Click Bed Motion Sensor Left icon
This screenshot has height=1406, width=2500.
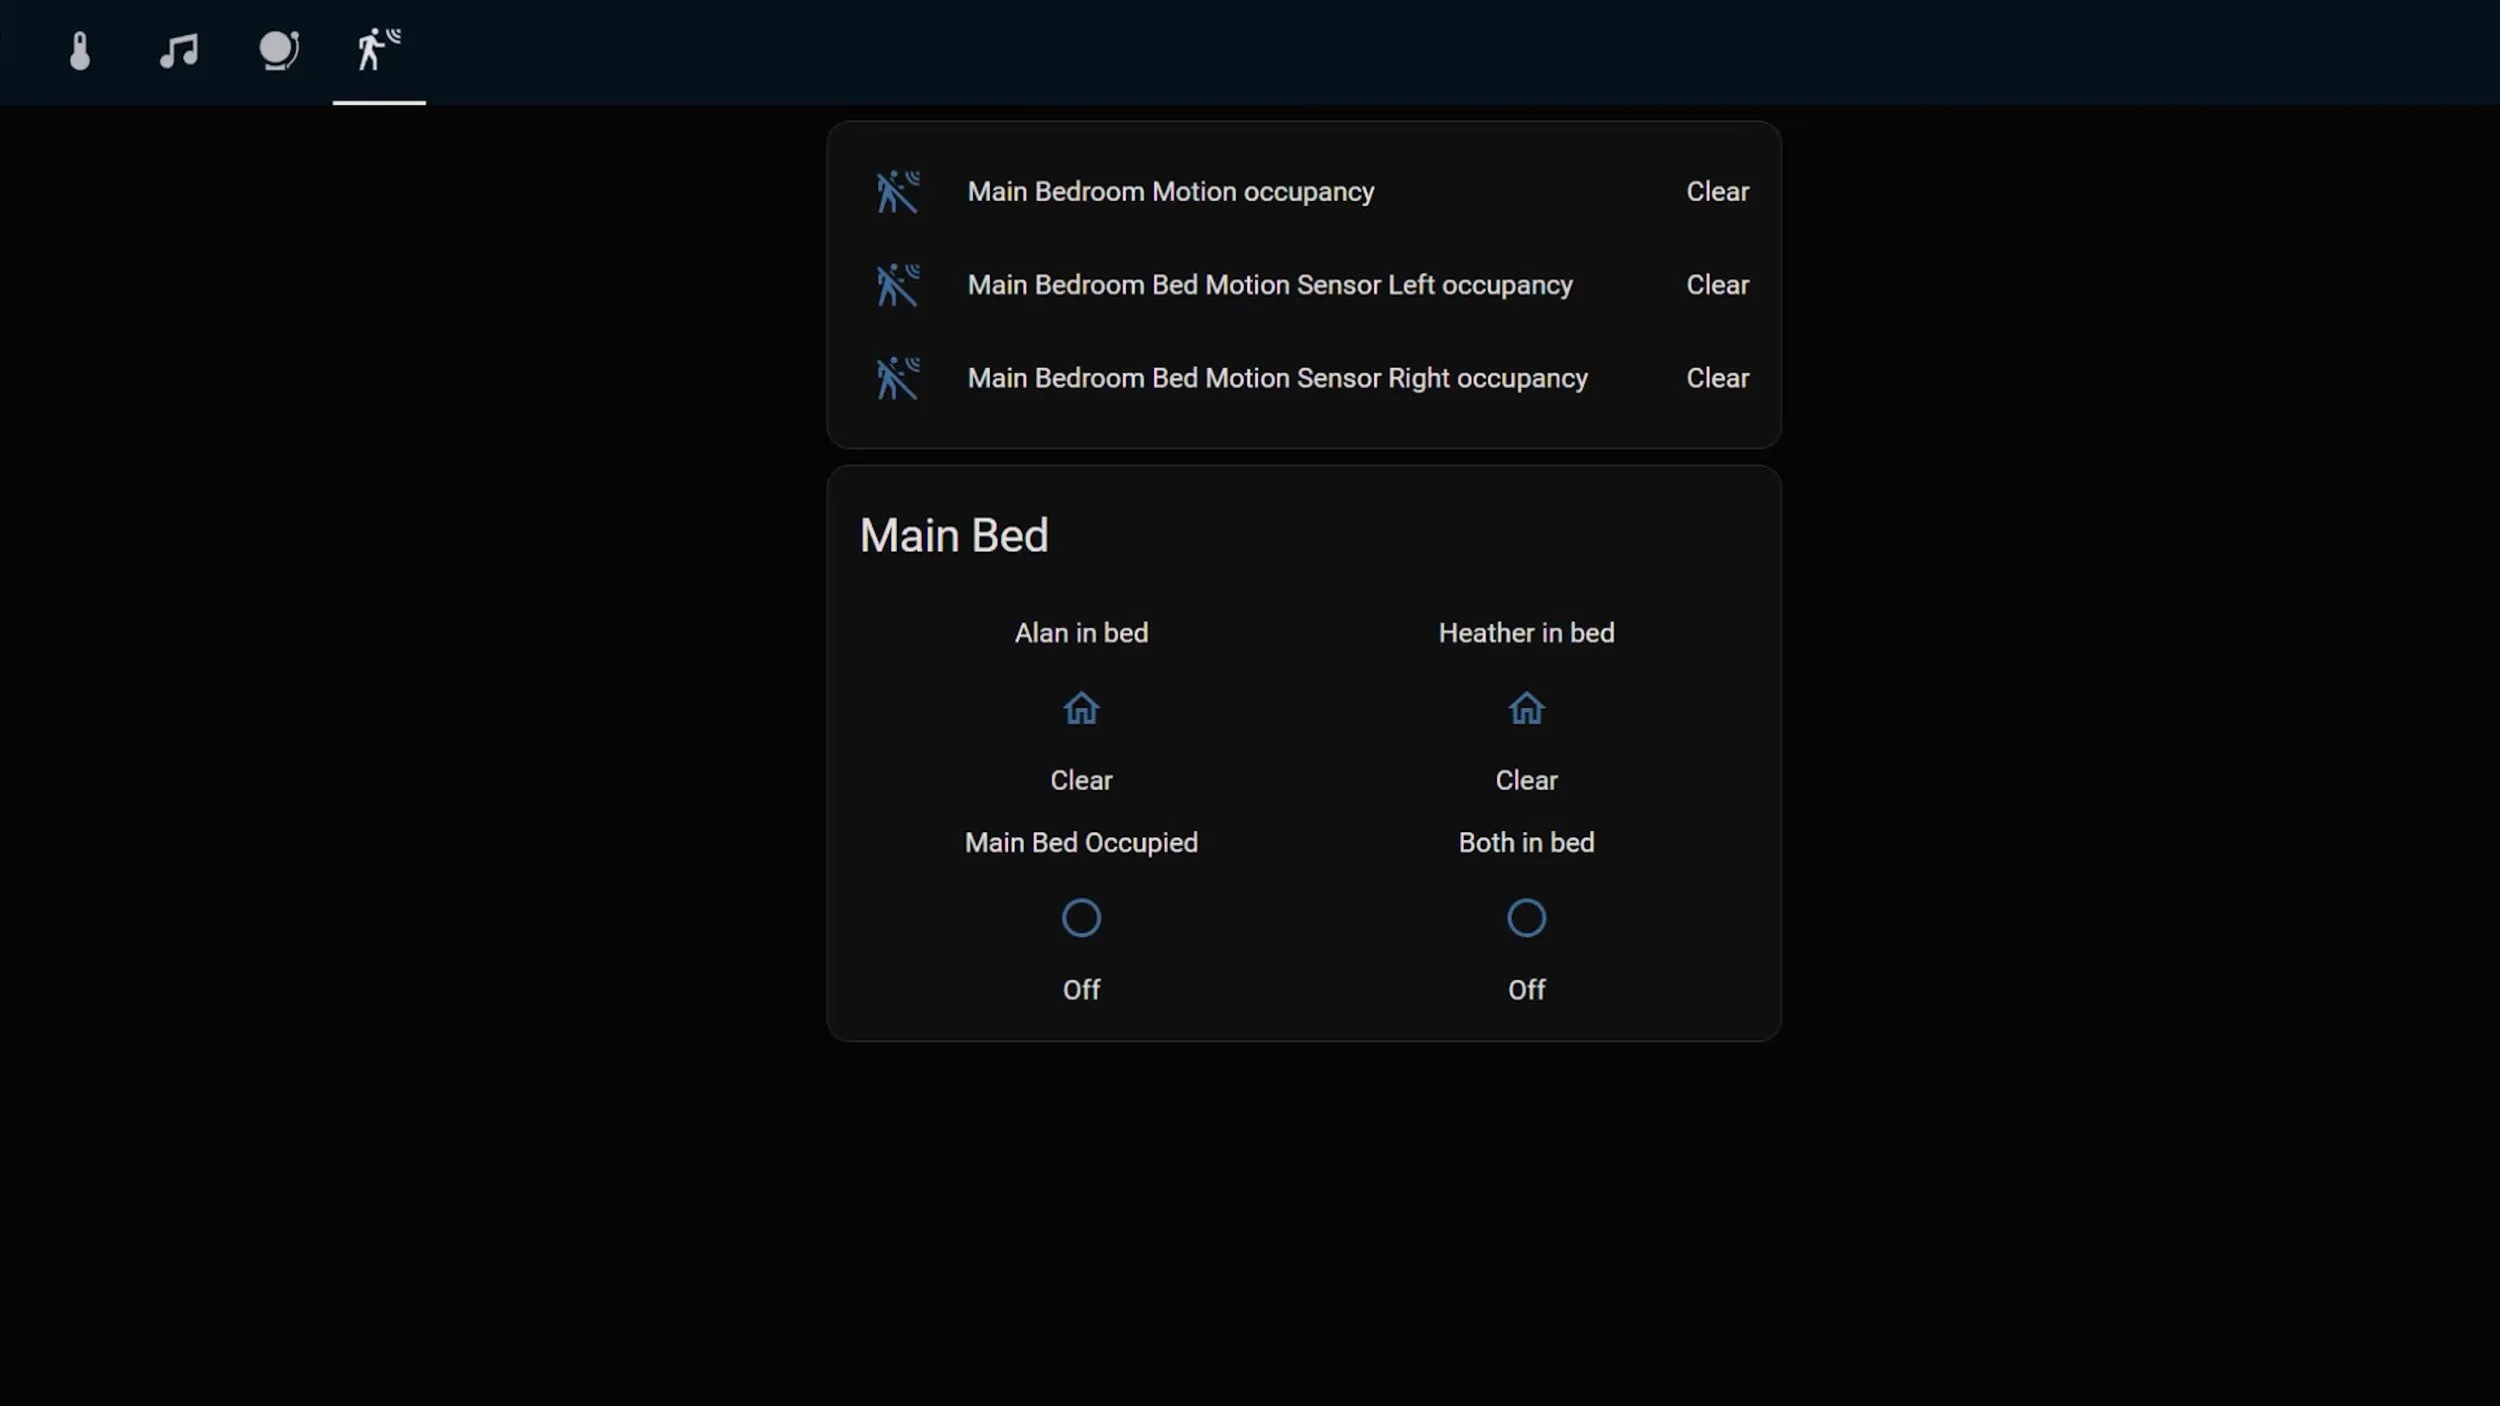(897, 285)
